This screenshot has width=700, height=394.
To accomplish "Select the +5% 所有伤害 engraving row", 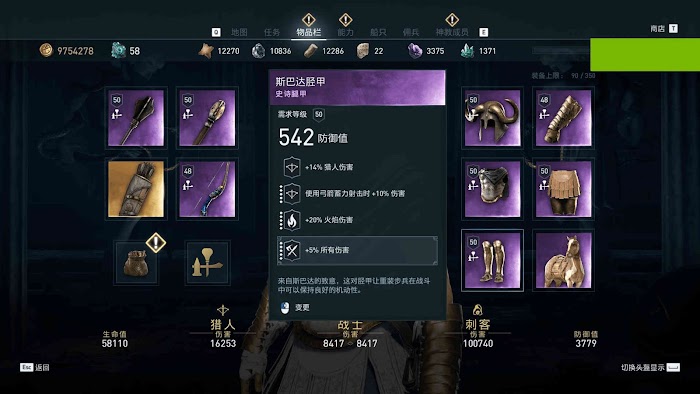I will click(357, 250).
